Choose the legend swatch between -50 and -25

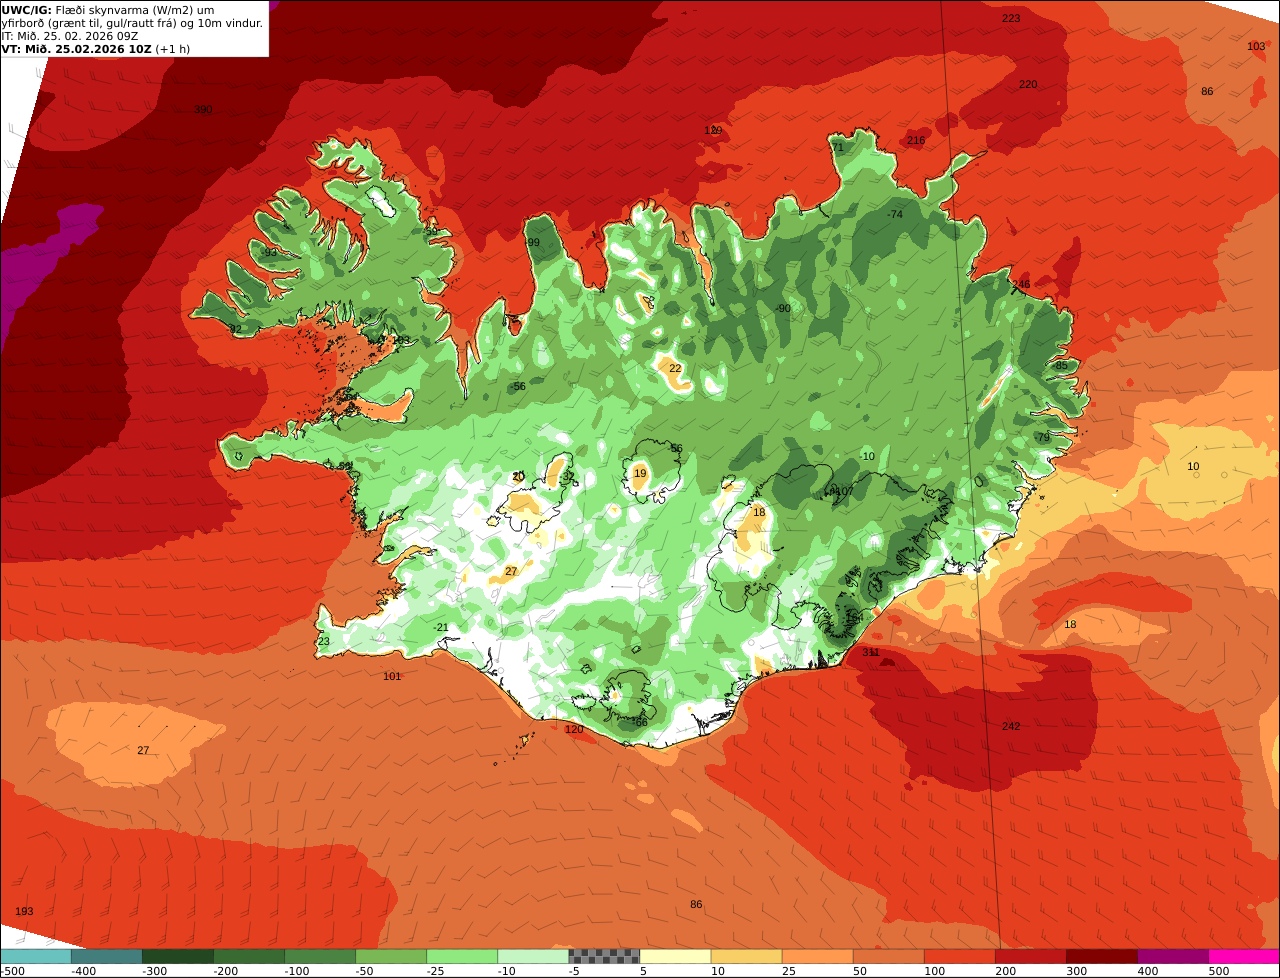(x=391, y=956)
